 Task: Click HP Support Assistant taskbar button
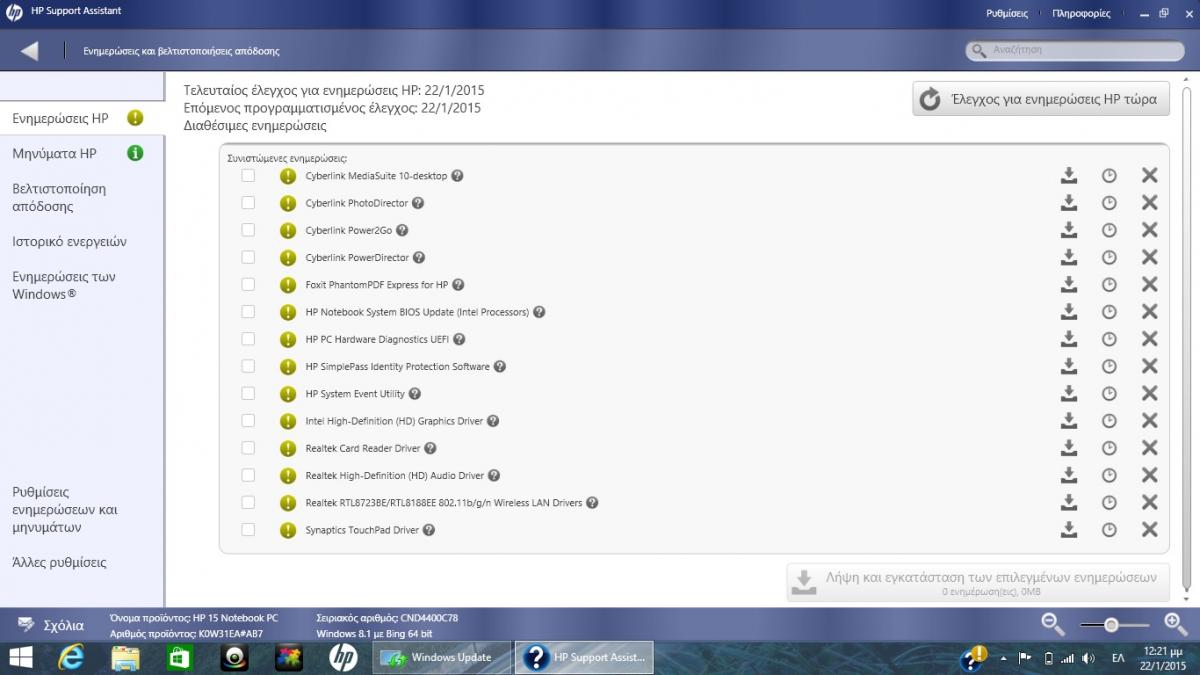[x=585, y=657]
